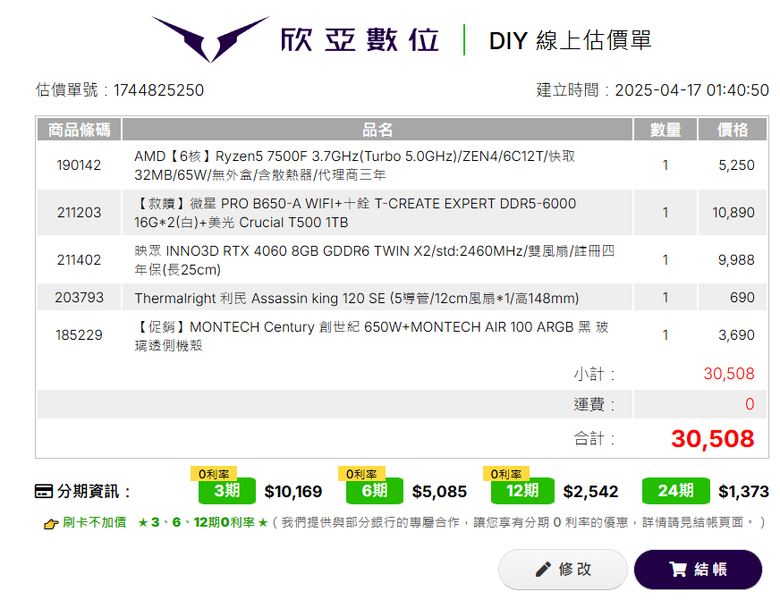Select the 6期 installment badge
780x600 pixels.
[x=375, y=491]
